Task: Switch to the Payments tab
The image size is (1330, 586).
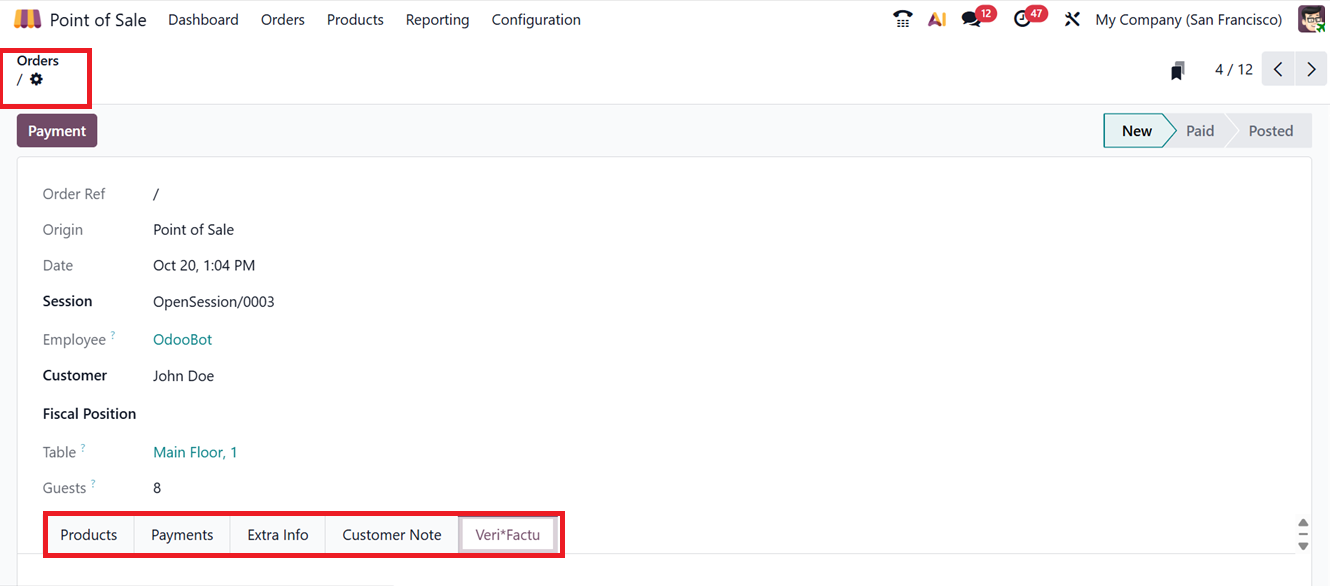Action: pos(182,535)
